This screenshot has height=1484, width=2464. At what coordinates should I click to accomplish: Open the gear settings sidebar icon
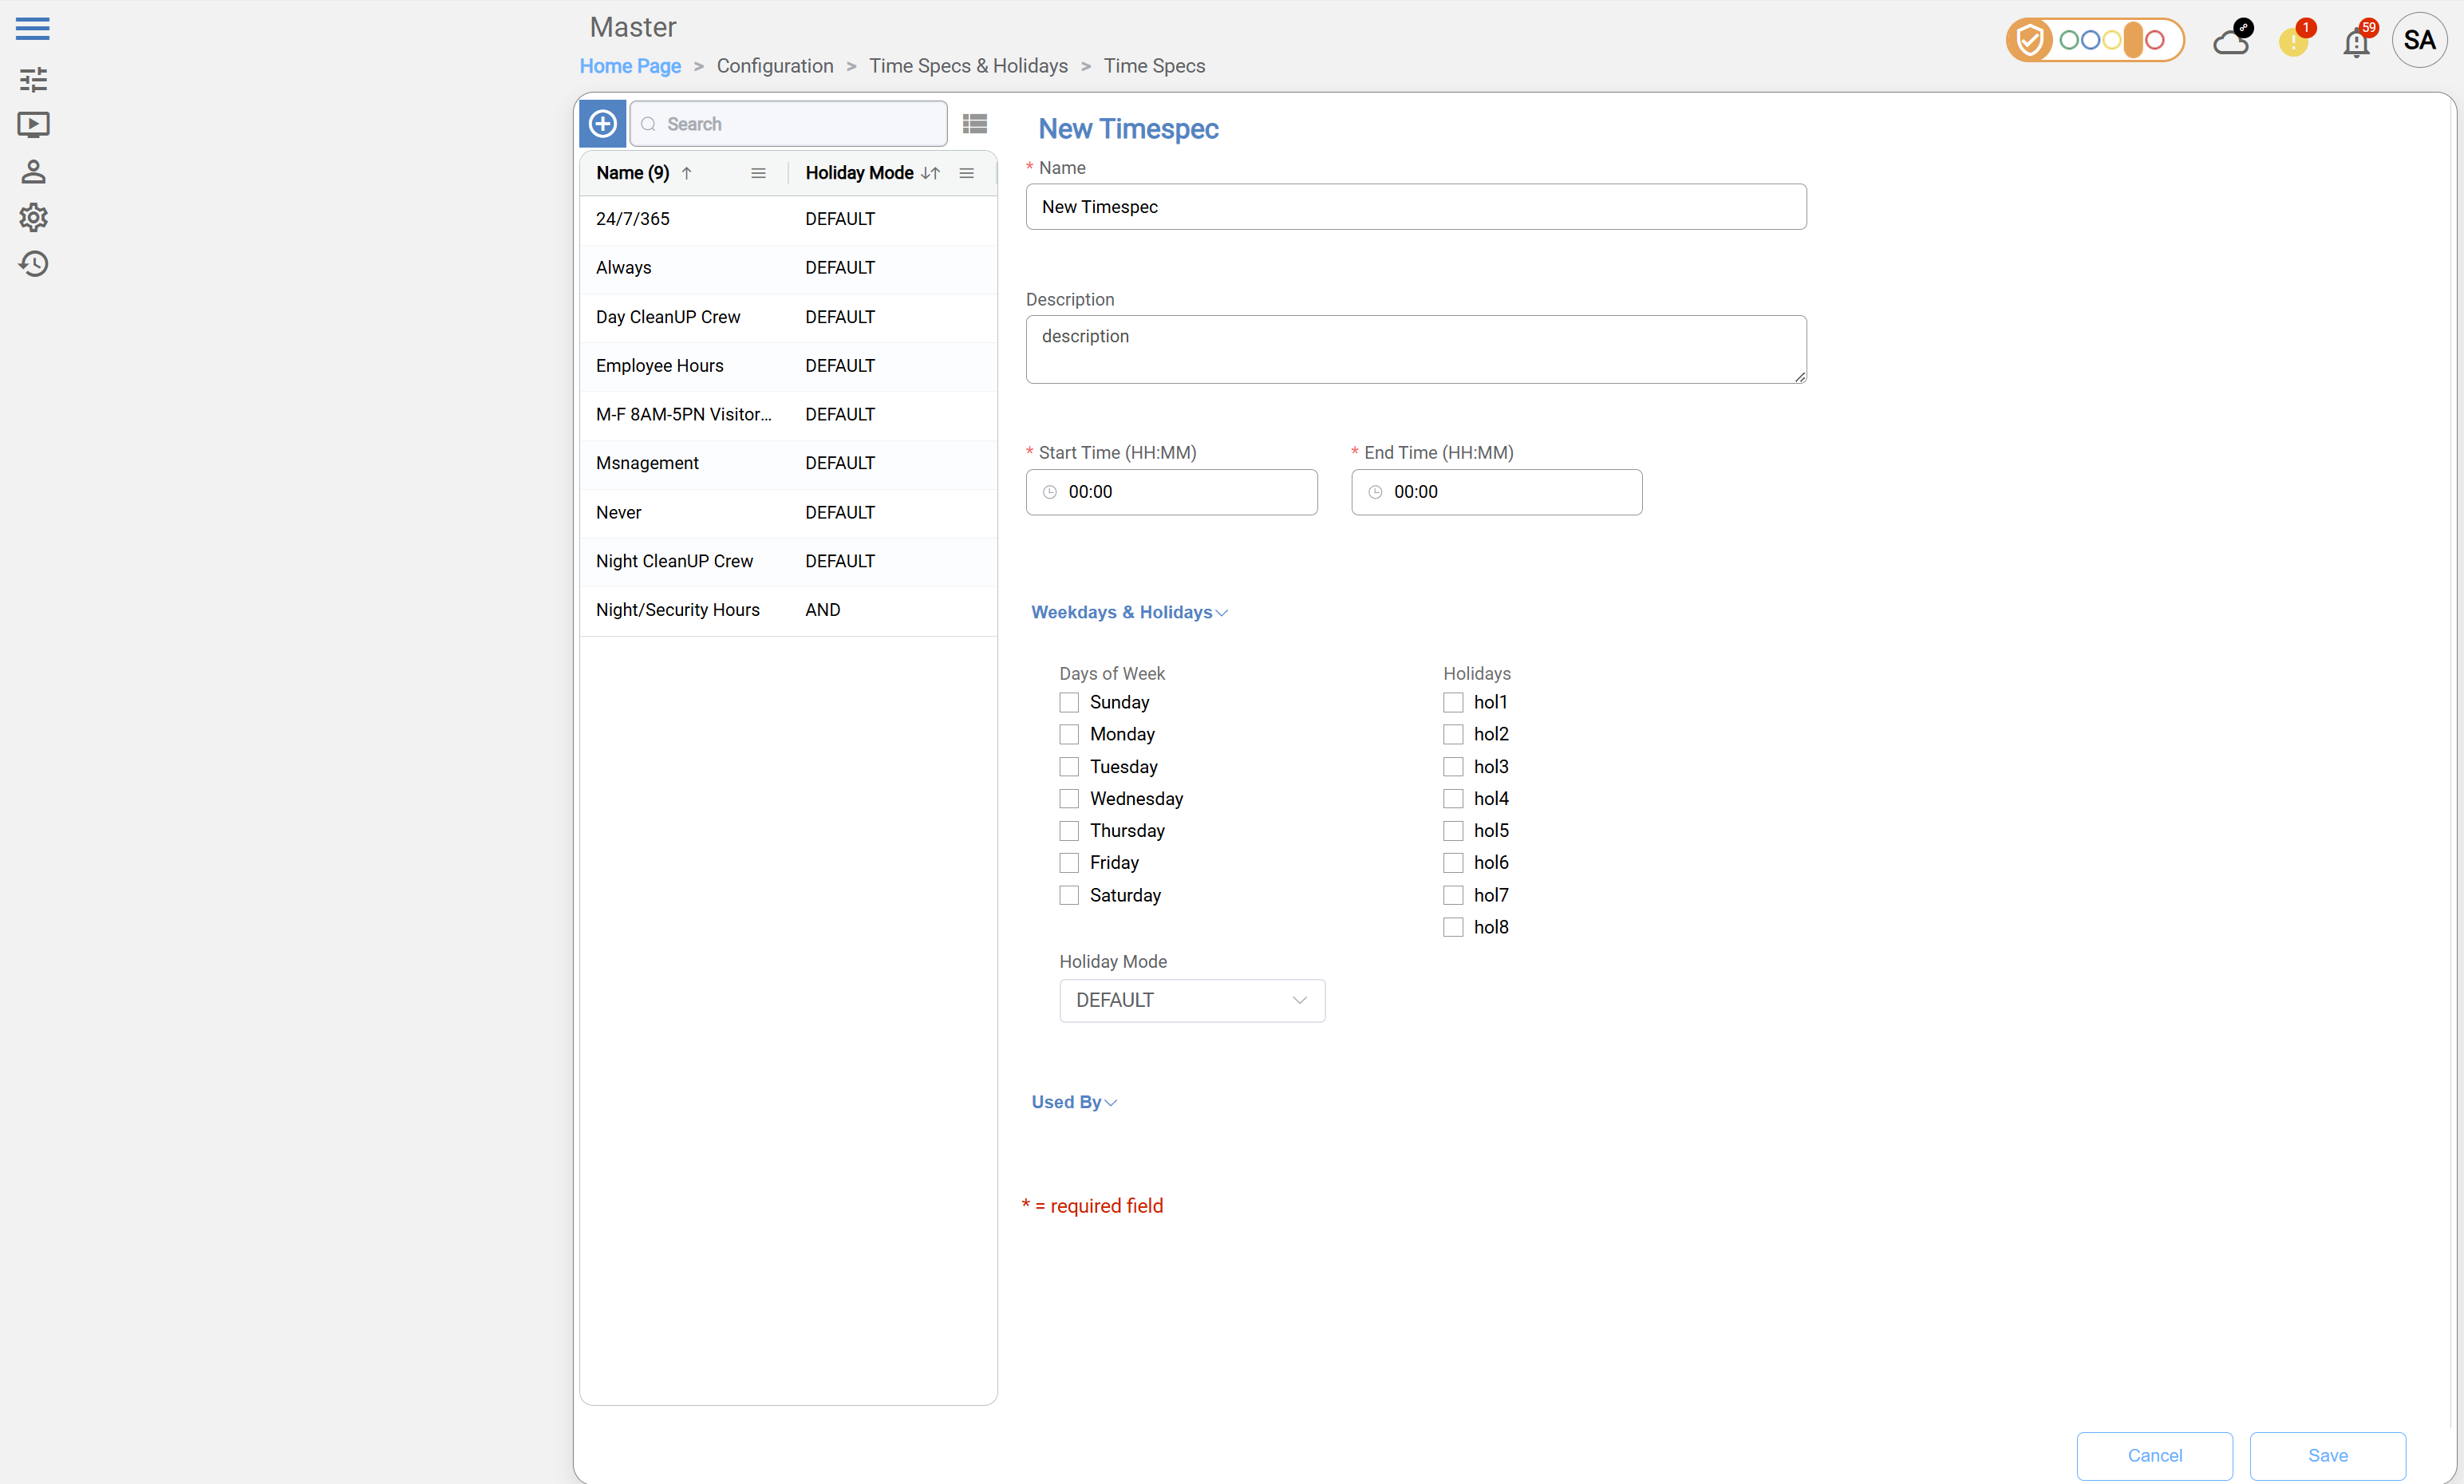tap(33, 217)
